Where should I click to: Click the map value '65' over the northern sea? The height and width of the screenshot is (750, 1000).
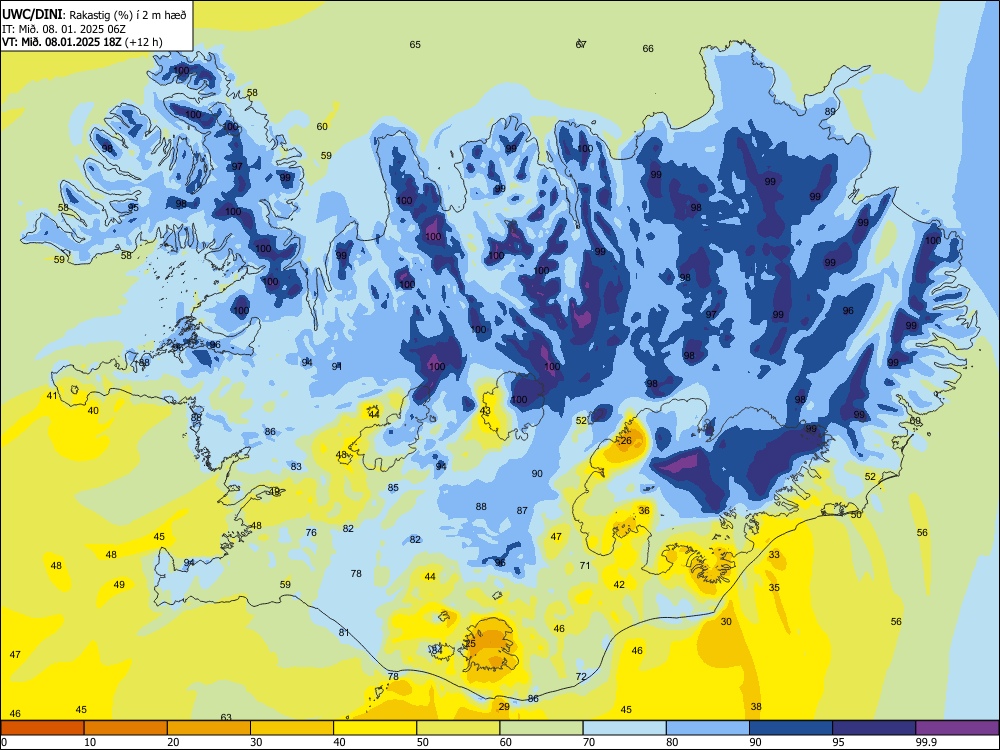(x=415, y=45)
